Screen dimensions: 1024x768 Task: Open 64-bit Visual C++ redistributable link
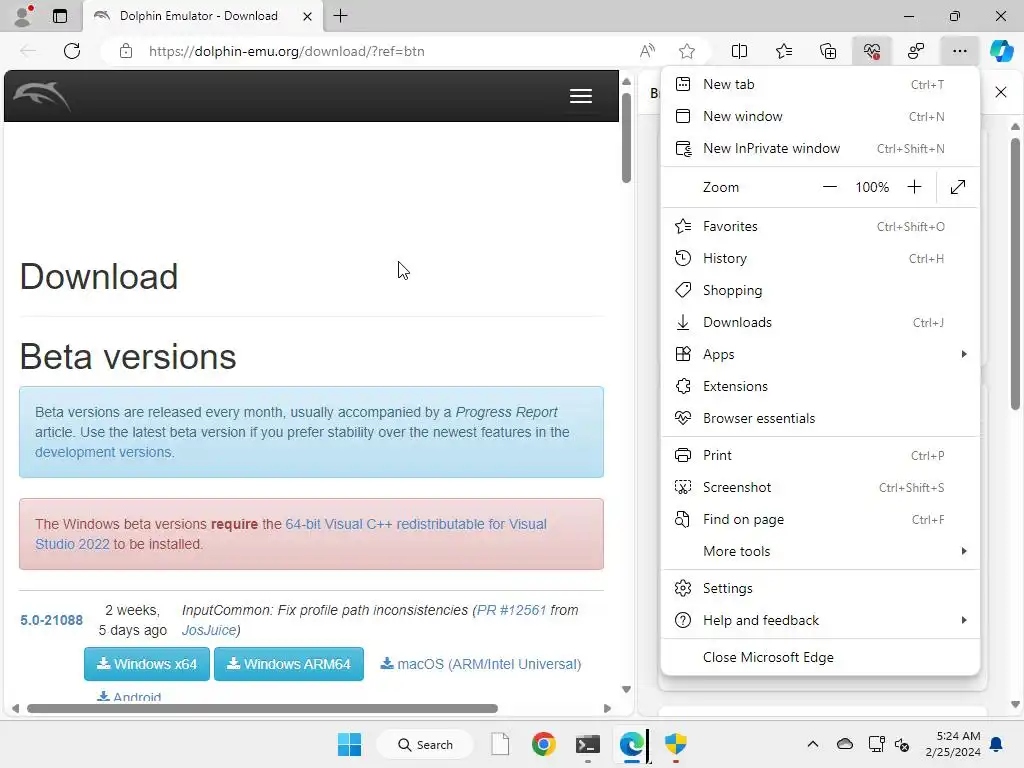291,534
